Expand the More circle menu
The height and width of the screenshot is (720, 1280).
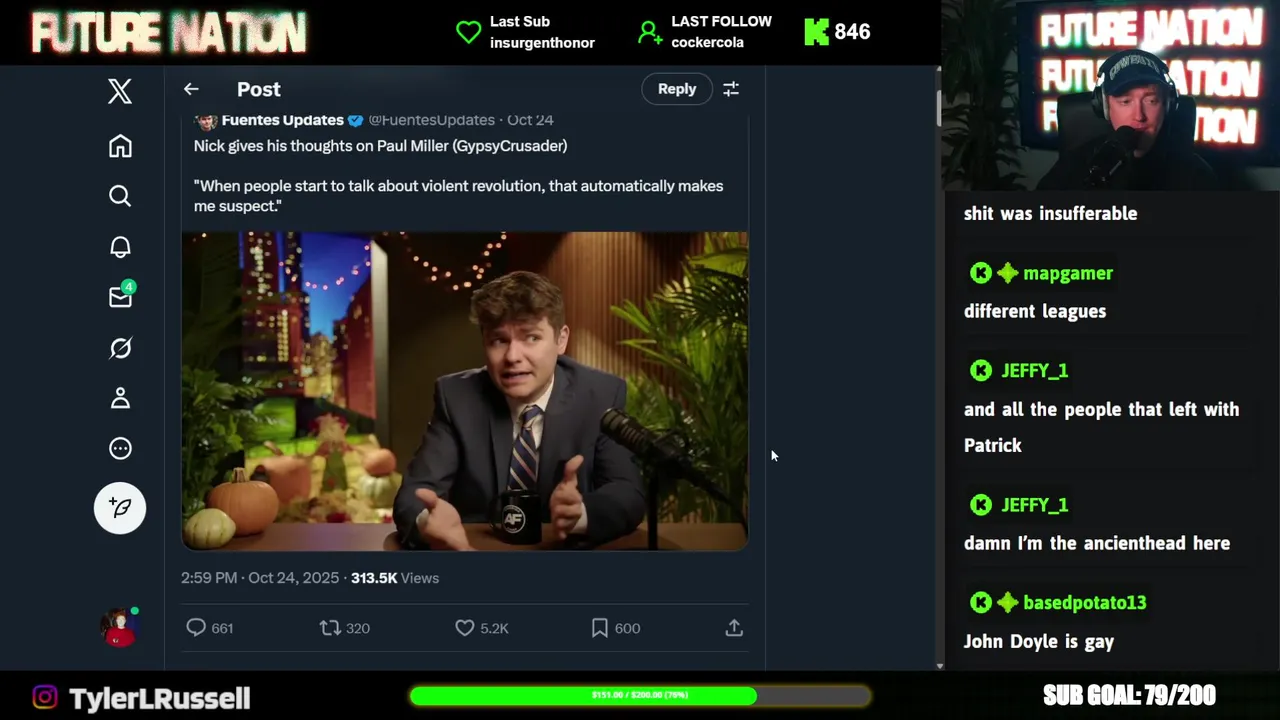click(120, 448)
